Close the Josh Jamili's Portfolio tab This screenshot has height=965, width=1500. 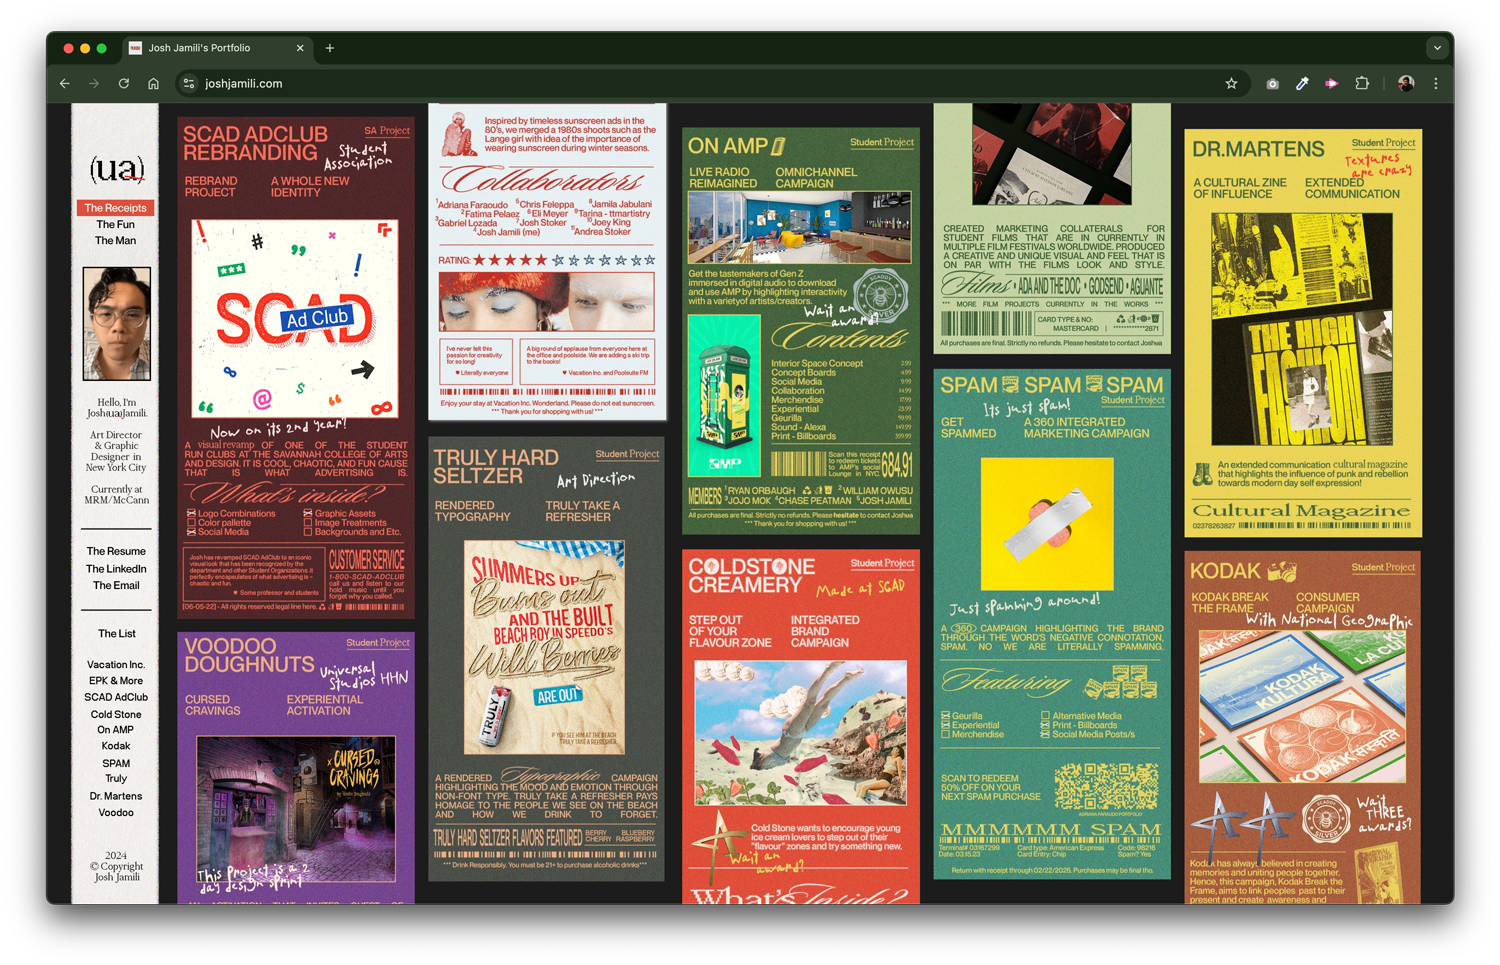coord(300,48)
